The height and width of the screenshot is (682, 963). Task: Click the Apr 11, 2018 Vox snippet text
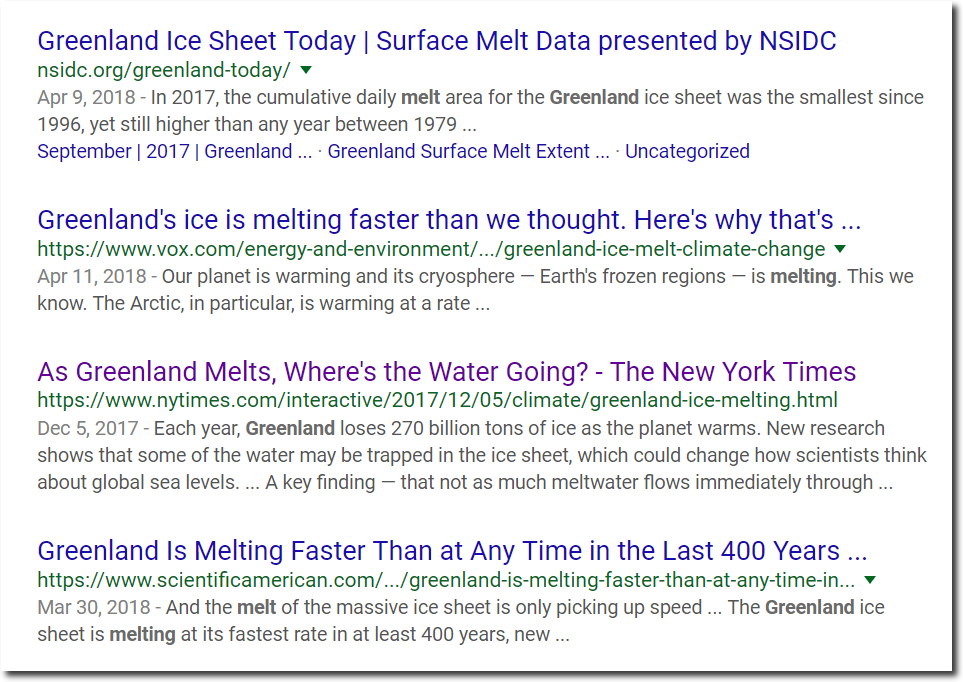[475, 289]
